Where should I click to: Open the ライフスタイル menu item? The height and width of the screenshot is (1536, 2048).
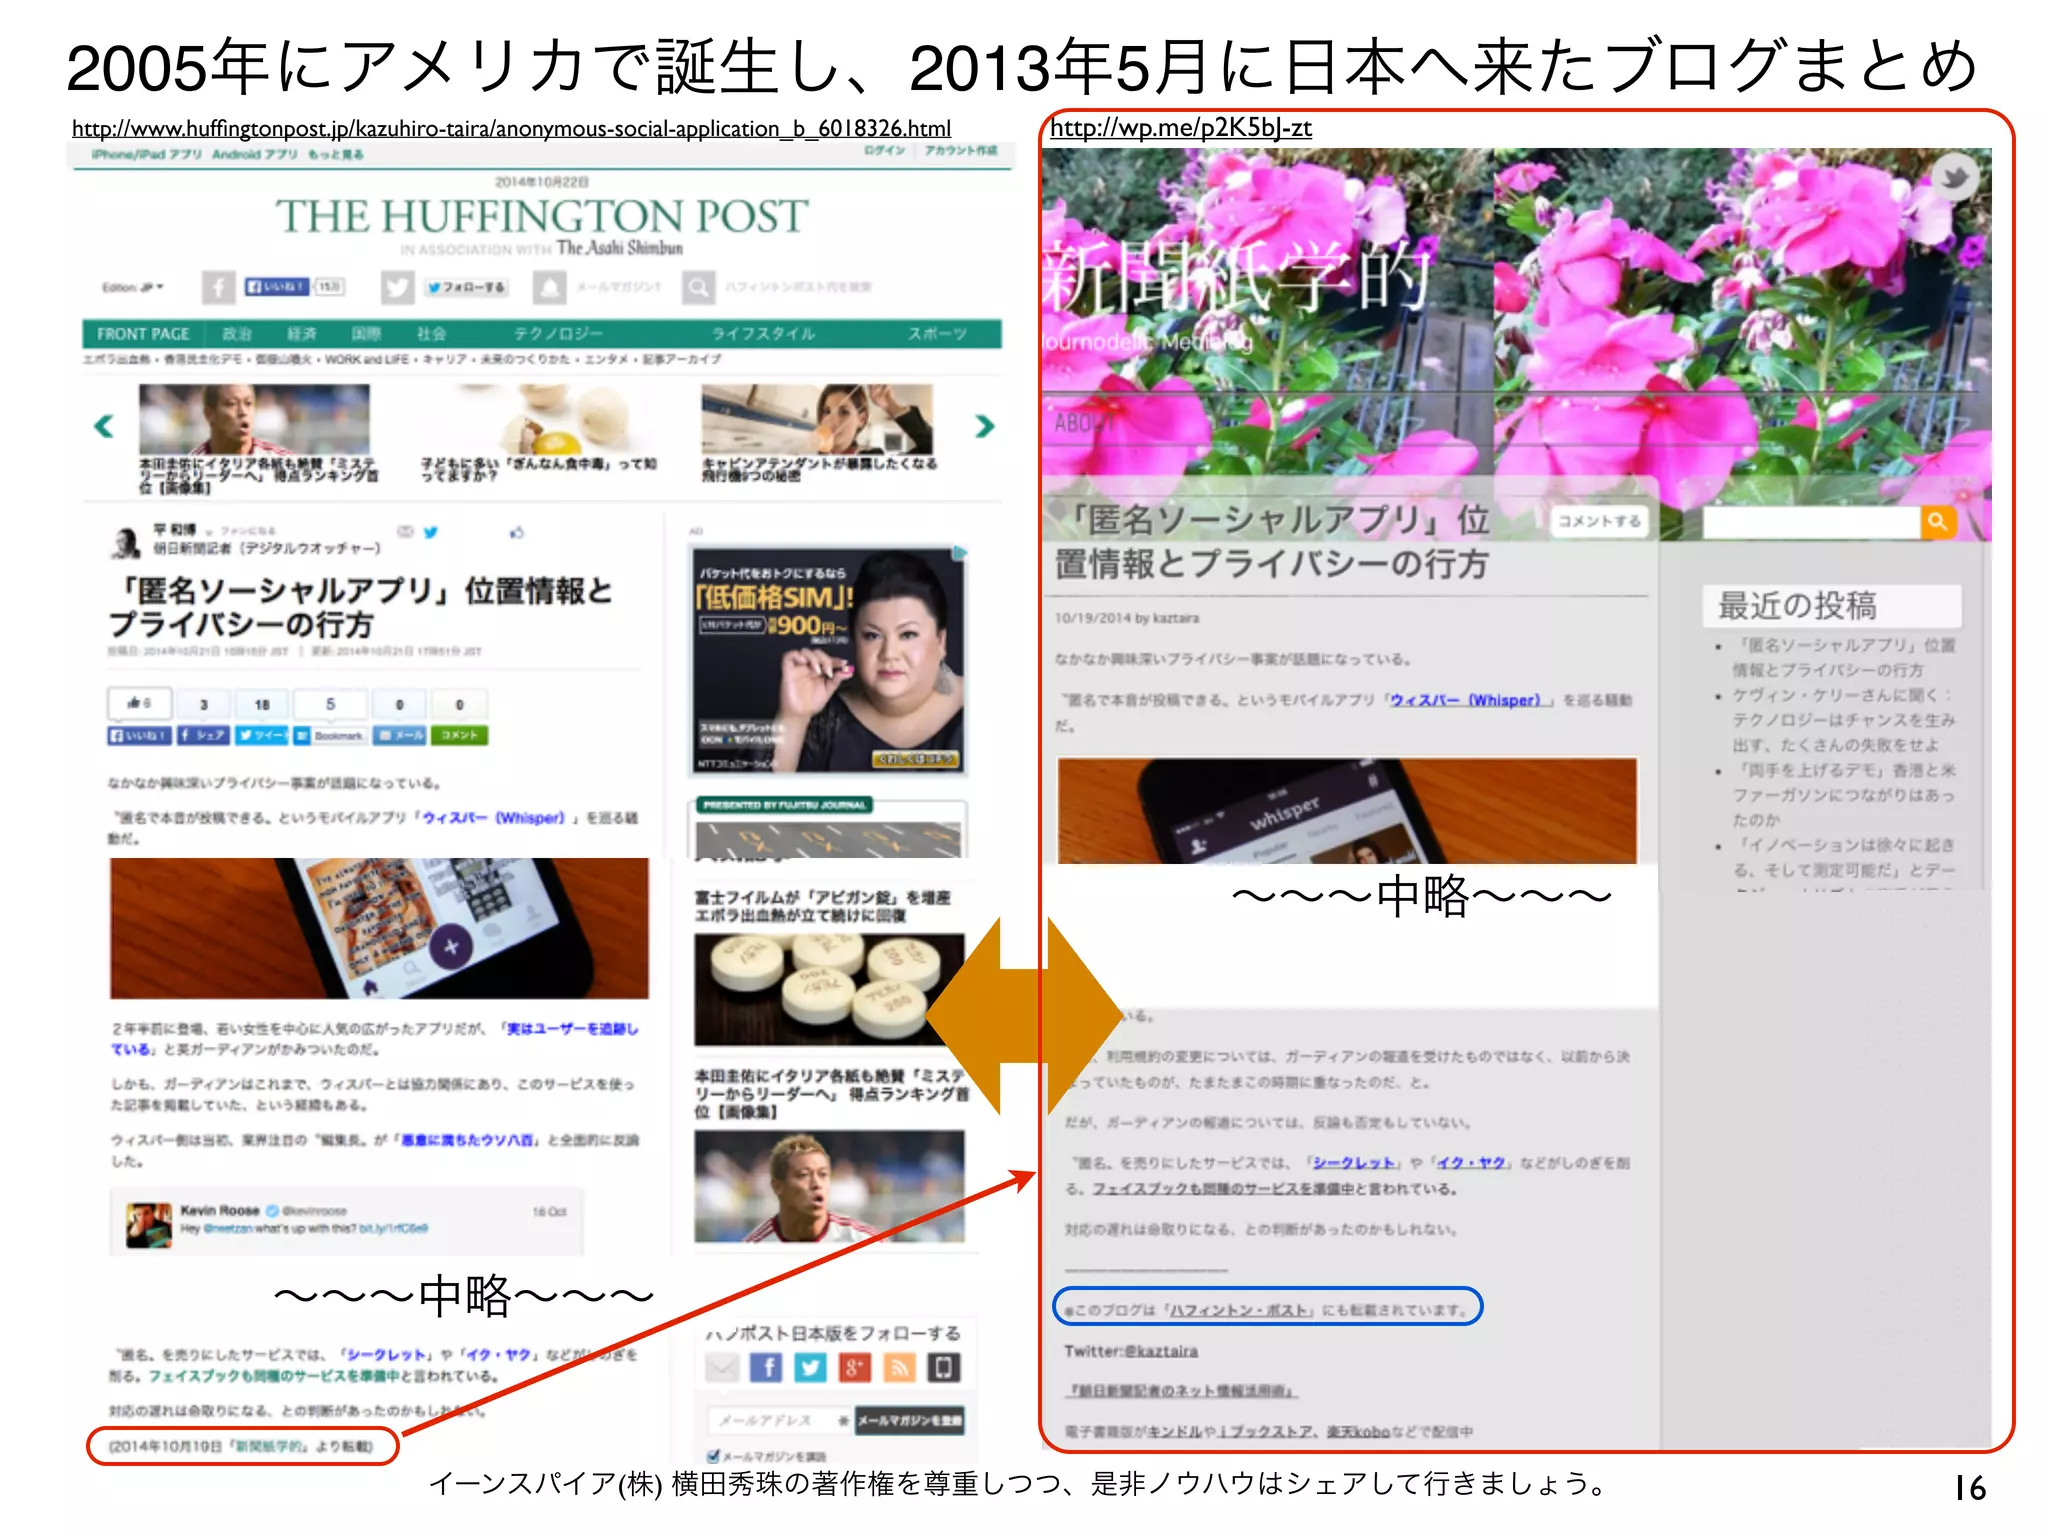(x=763, y=334)
